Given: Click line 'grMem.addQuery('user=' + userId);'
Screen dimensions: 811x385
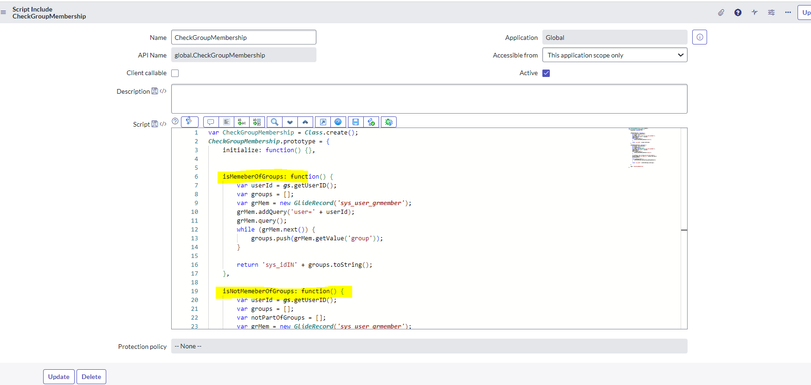Looking at the screenshot, I should pyautogui.click(x=295, y=212).
